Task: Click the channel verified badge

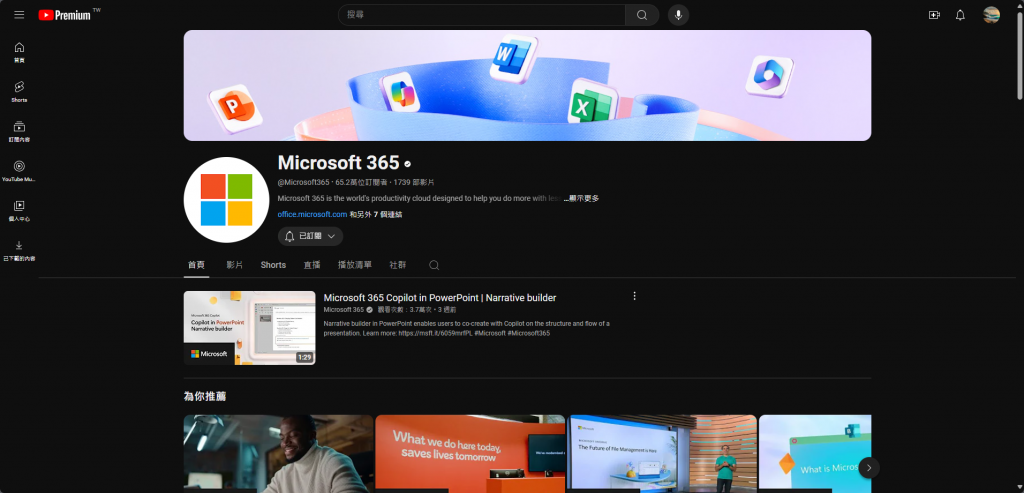Action: (x=408, y=164)
